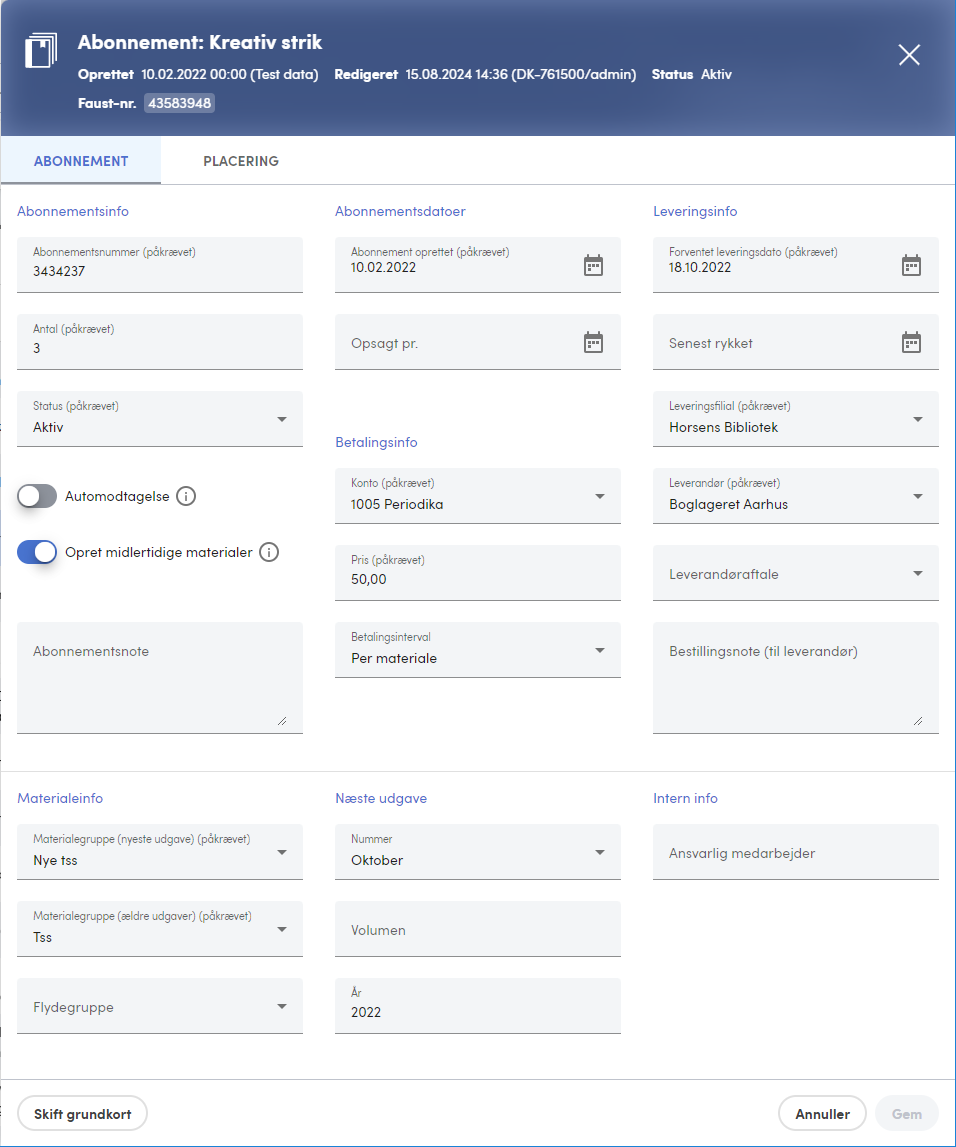This screenshot has width=956, height=1147.
Task: Click the Annuller button
Action: point(822,1114)
